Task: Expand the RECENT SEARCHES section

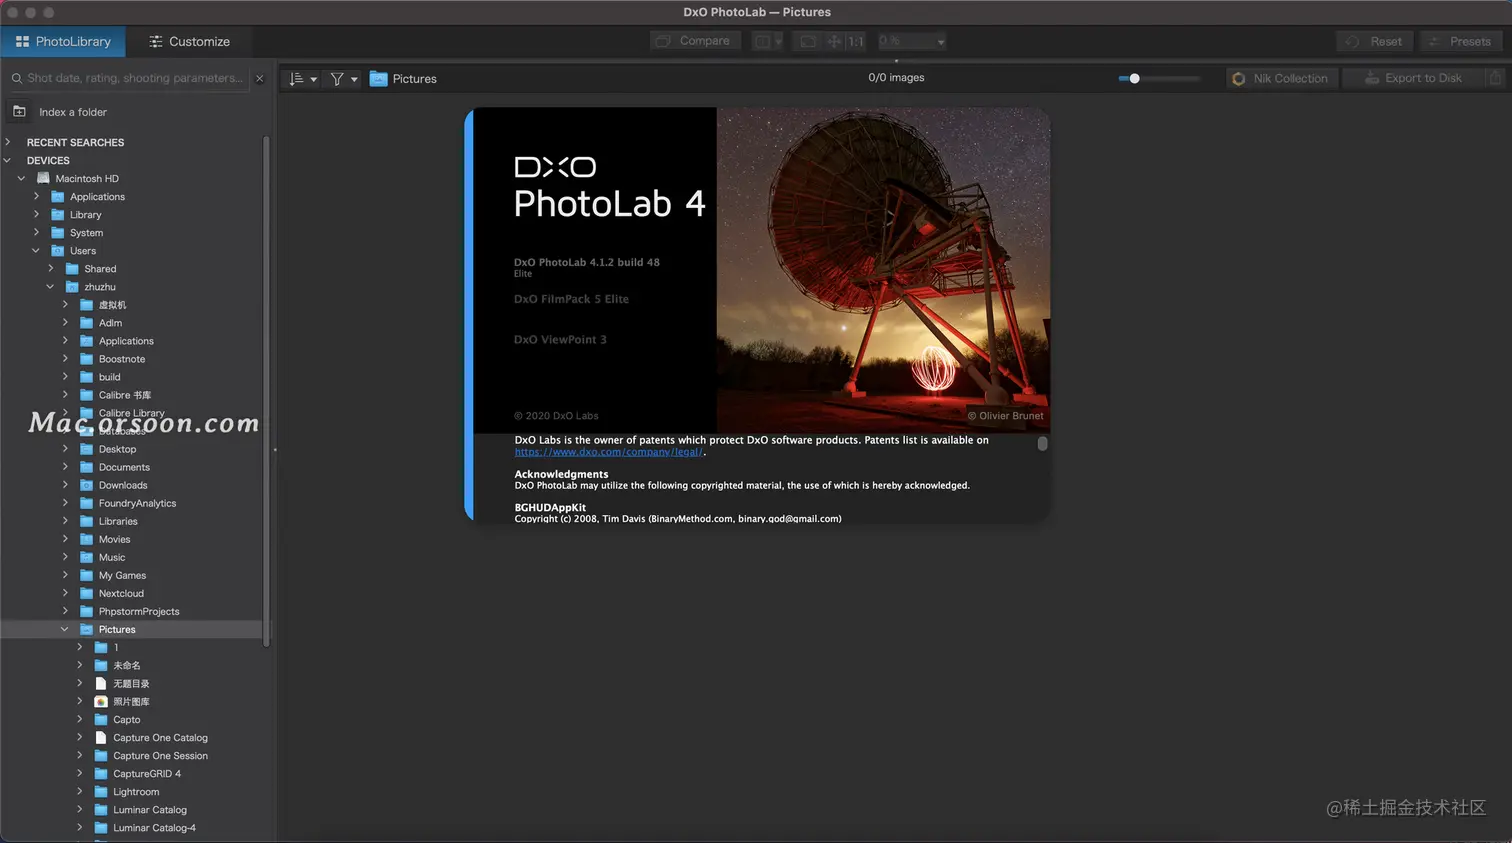Action: click(x=8, y=142)
